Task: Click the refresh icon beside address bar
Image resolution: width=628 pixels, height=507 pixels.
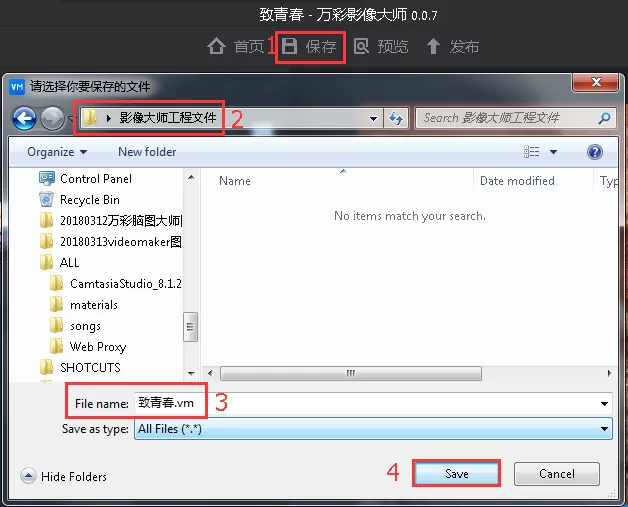Action: (396, 118)
